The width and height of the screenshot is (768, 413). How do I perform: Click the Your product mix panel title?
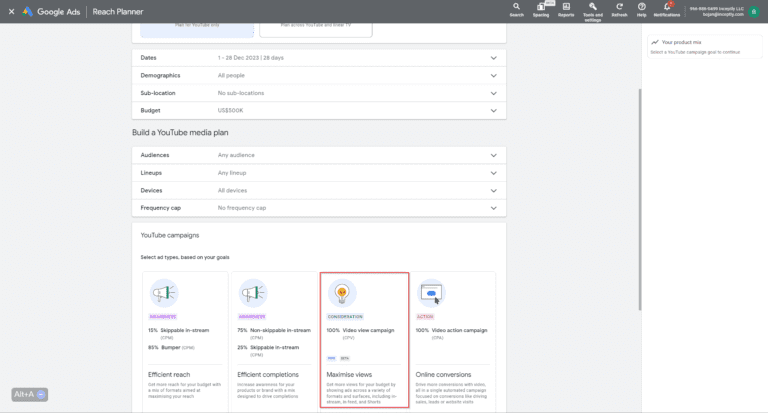tap(681, 42)
